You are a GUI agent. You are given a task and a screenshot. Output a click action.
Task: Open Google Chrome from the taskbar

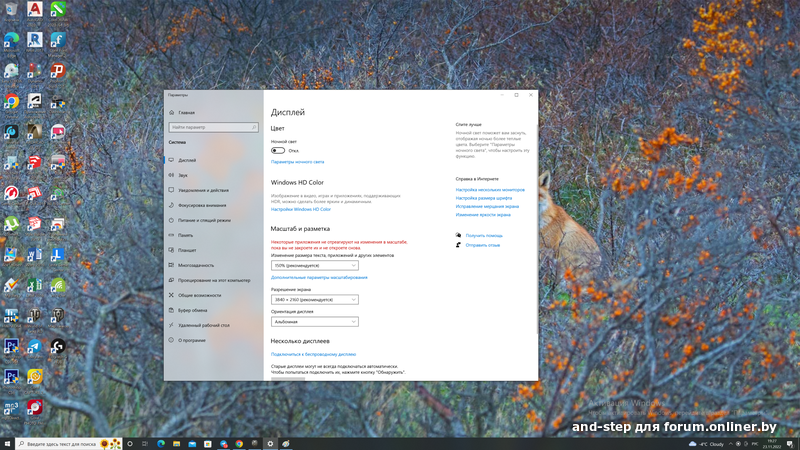(x=239, y=444)
